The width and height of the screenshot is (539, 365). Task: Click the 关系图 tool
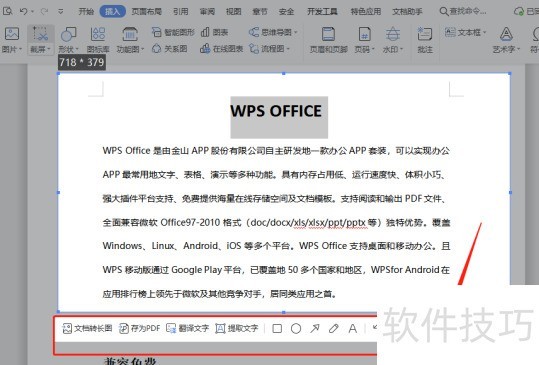coord(170,48)
